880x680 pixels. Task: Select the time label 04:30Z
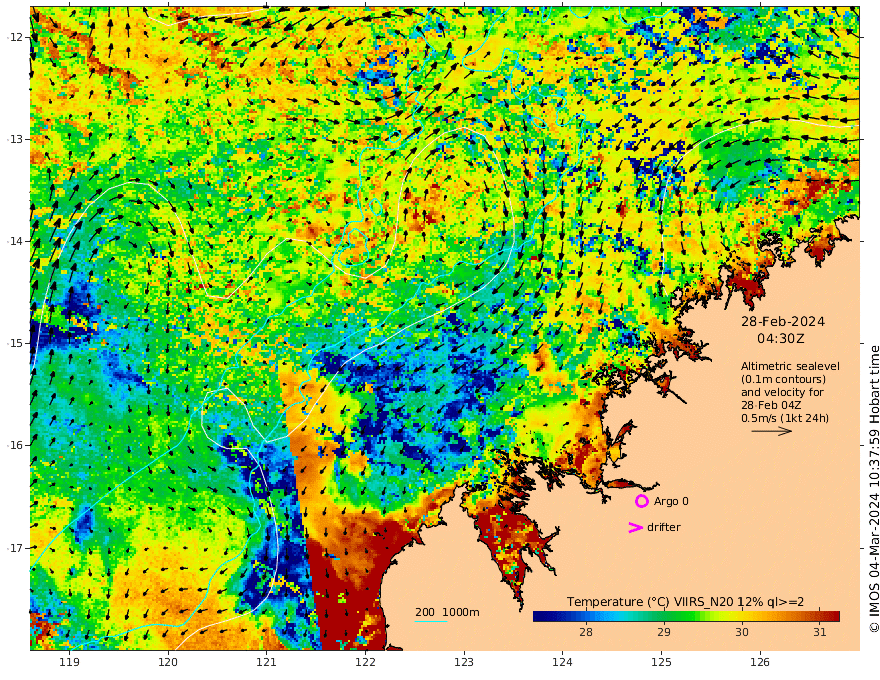[x=781, y=339]
